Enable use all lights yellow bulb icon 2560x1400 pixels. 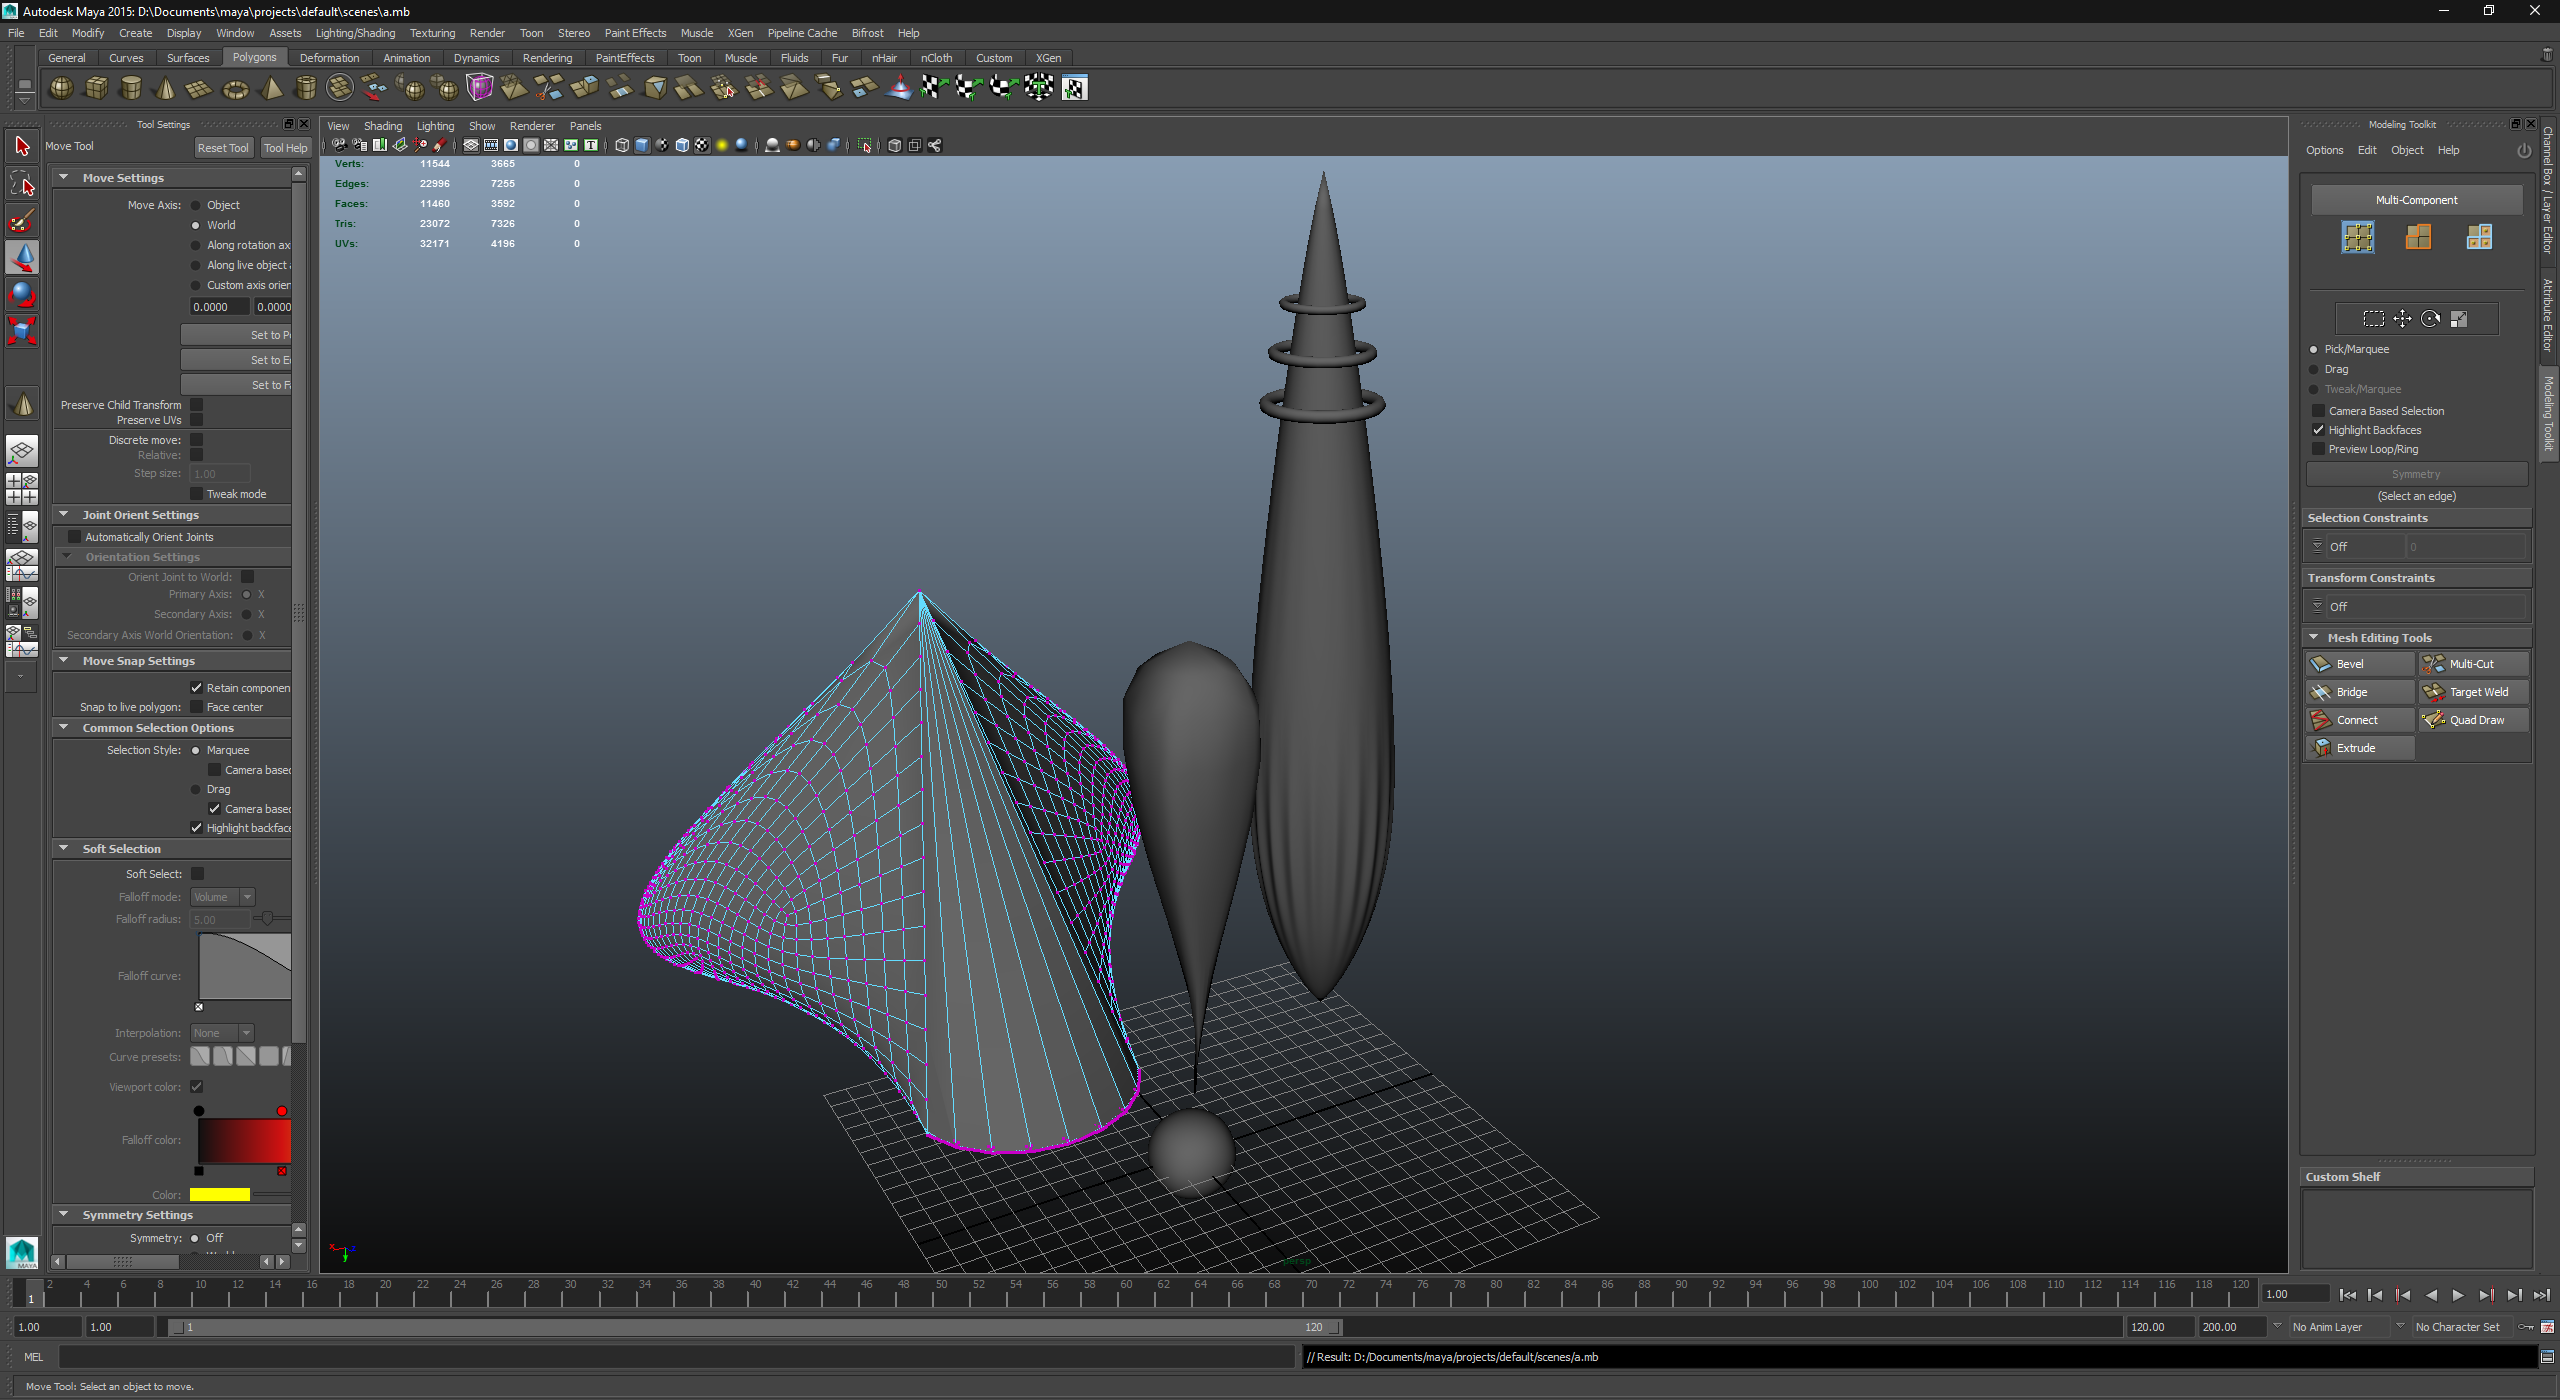click(x=722, y=145)
